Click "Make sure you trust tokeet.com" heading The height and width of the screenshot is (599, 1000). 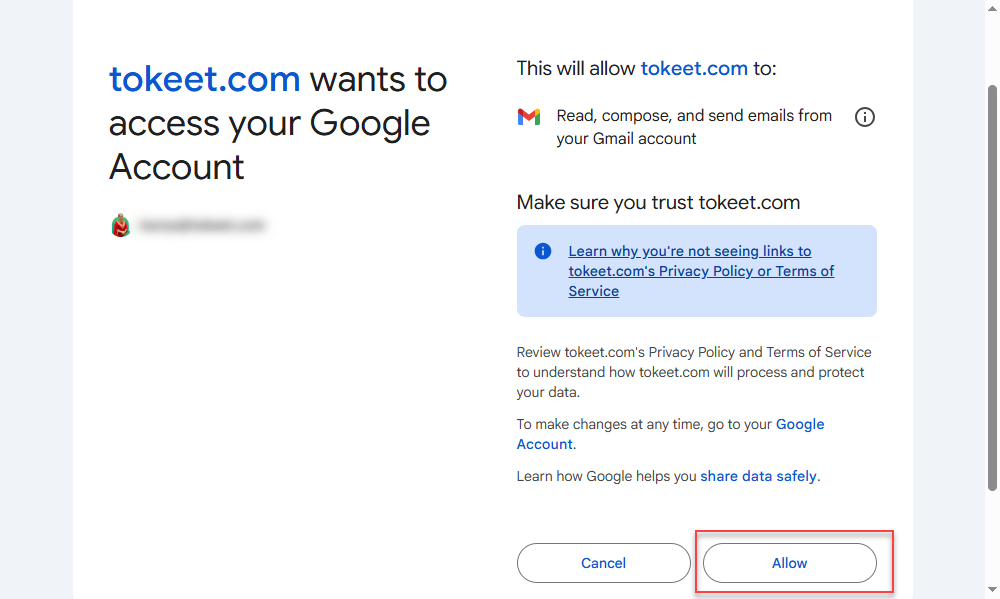tap(658, 203)
